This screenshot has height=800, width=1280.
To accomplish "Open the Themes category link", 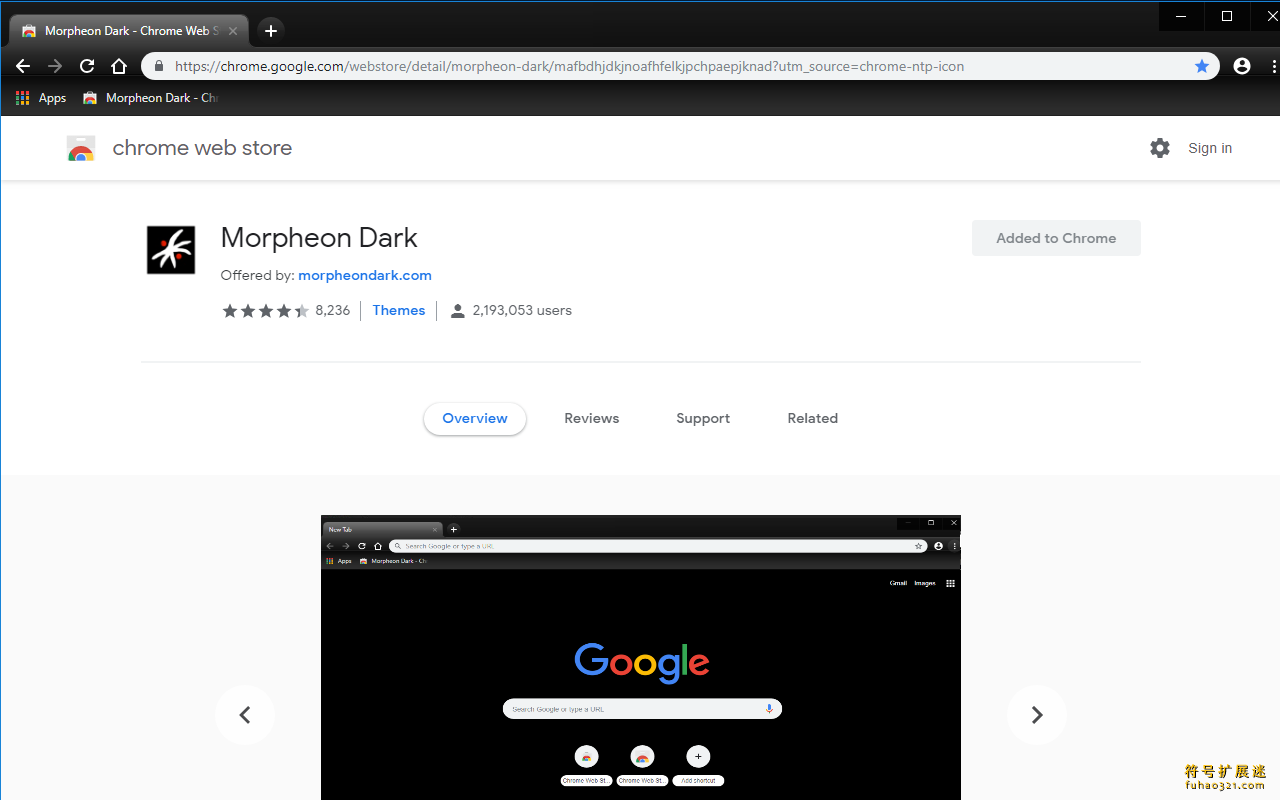I will coord(399,311).
